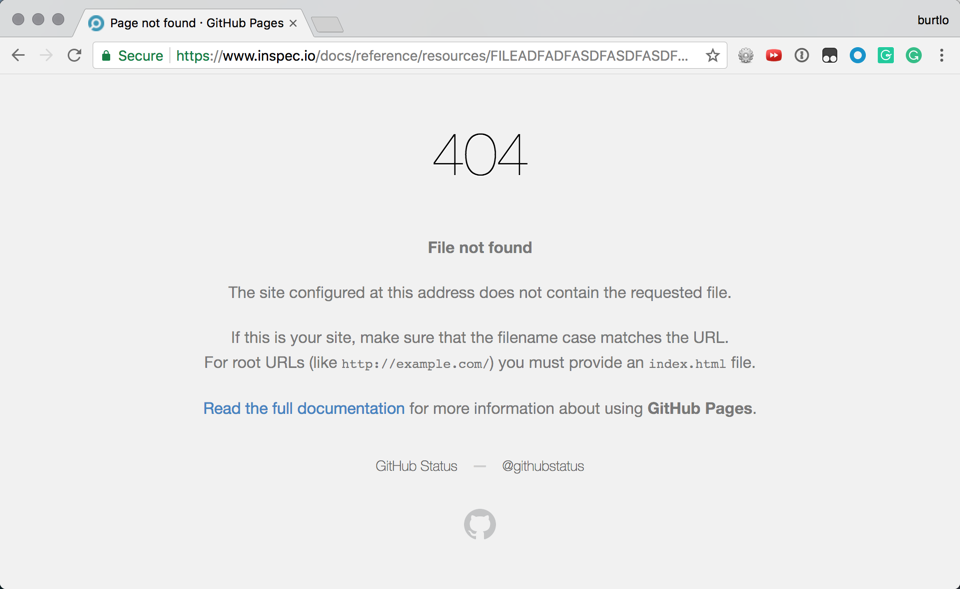Reload the current page
Screen dimensions: 960x589
coord(74,56)
